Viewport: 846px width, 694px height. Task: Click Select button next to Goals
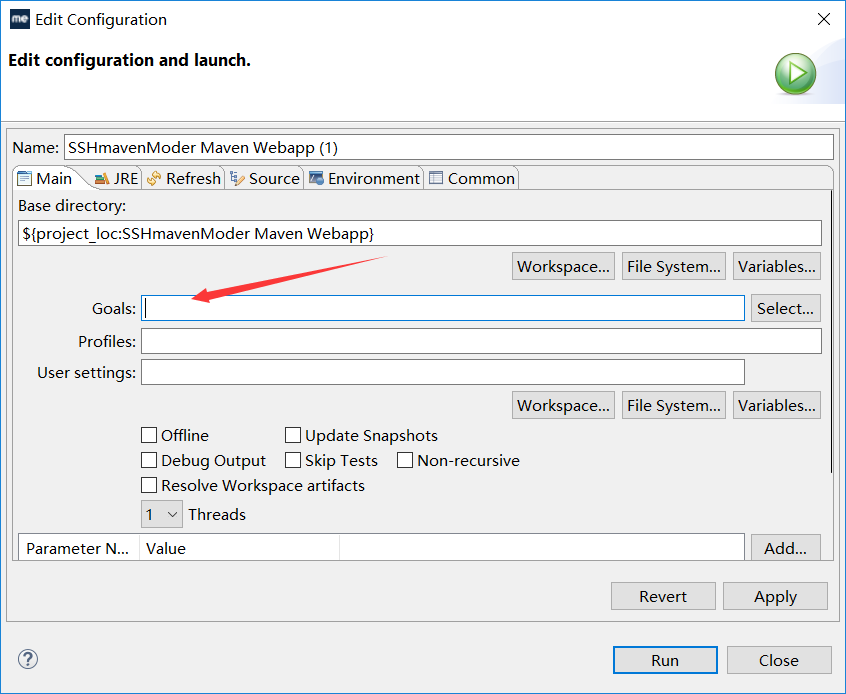(786, 308)
